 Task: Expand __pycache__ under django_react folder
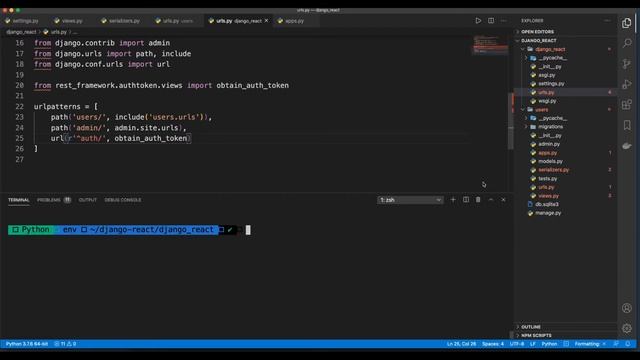click(x=553, y=58)
